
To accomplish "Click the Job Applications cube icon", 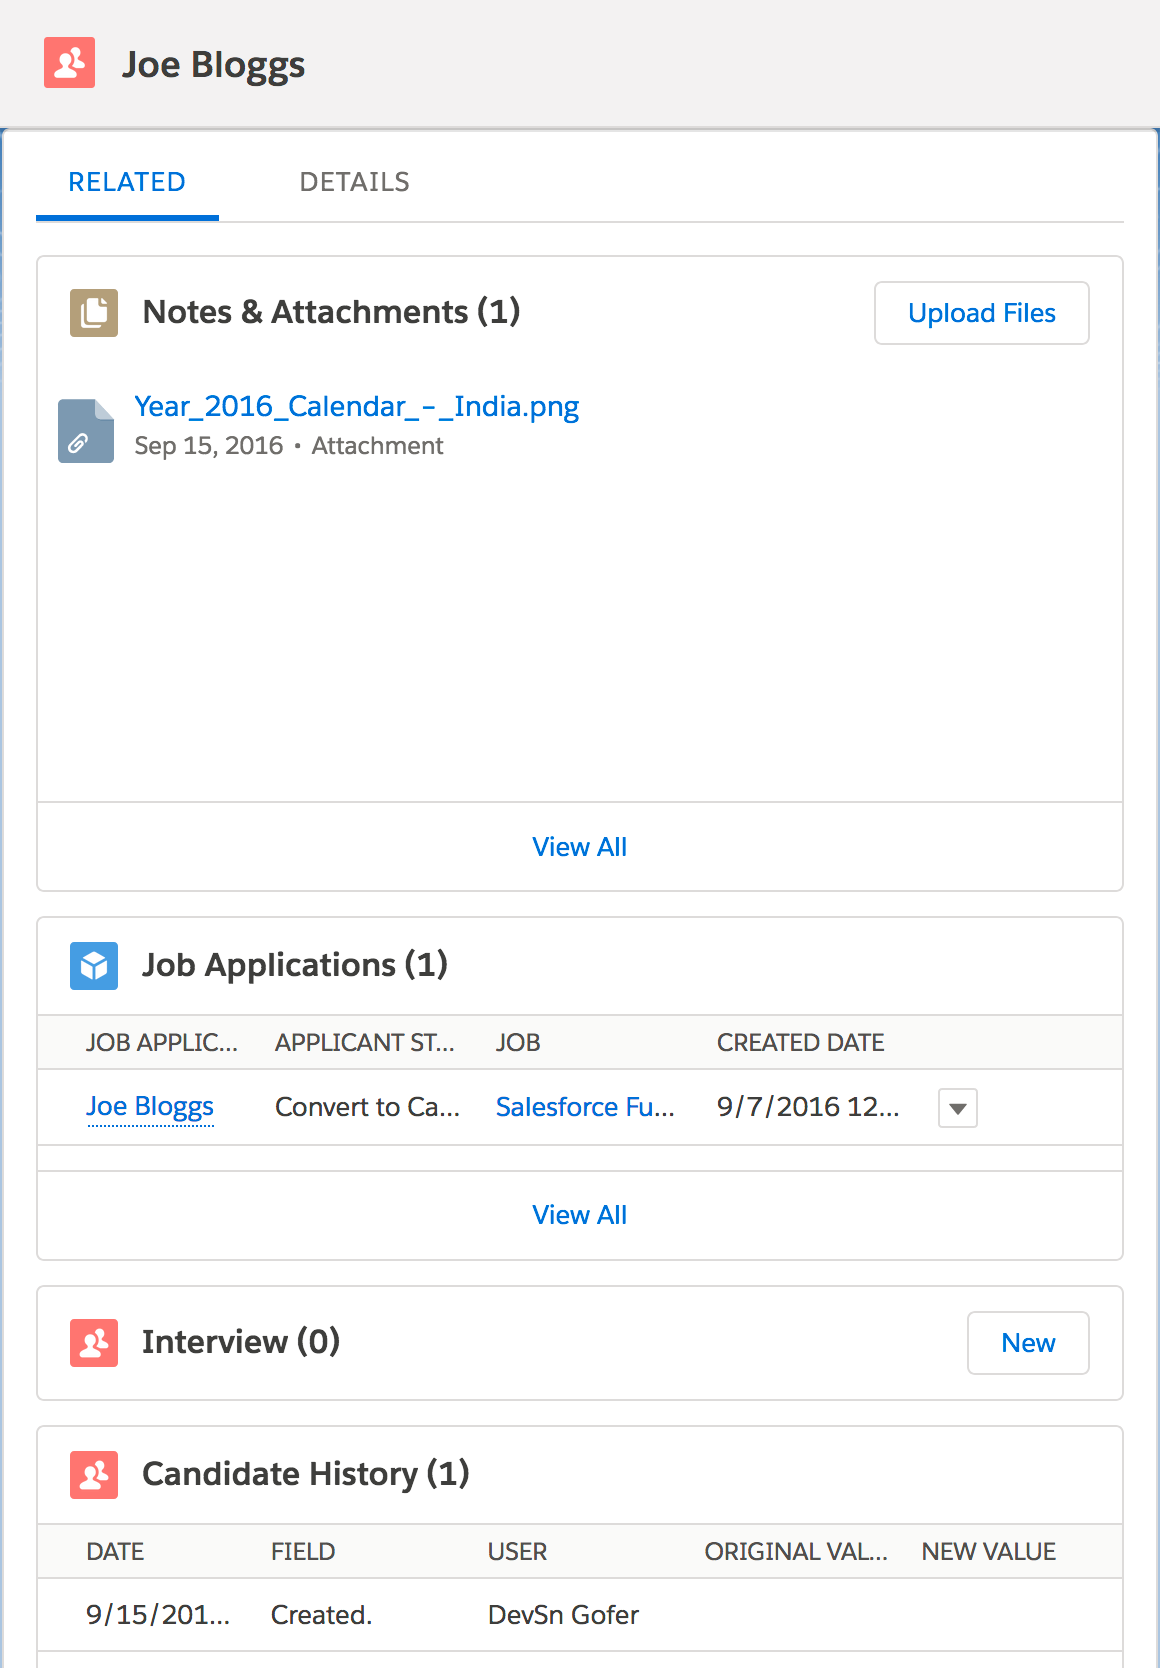I will [94, 966].
